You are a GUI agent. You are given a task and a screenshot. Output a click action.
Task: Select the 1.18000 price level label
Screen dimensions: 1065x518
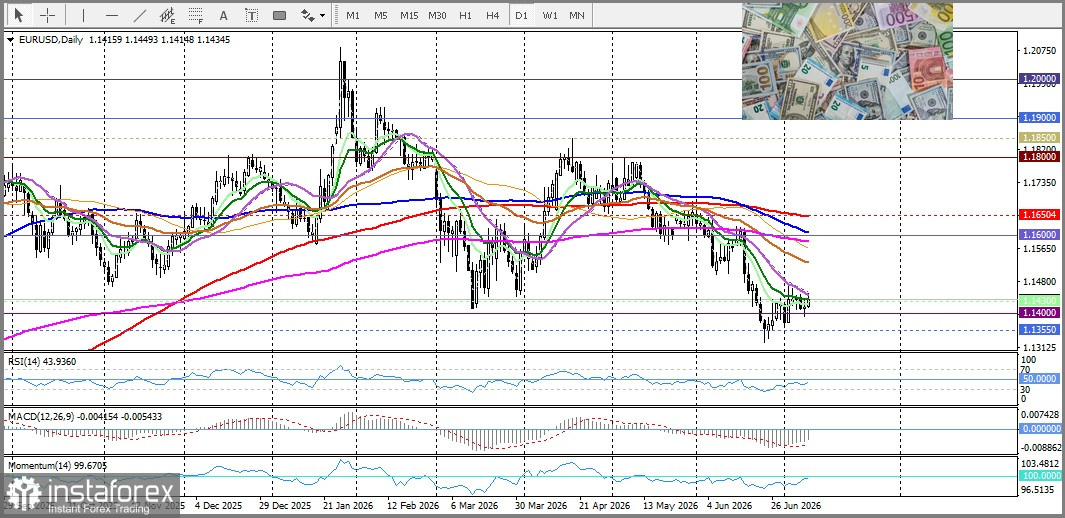[x=1041, y=157]
